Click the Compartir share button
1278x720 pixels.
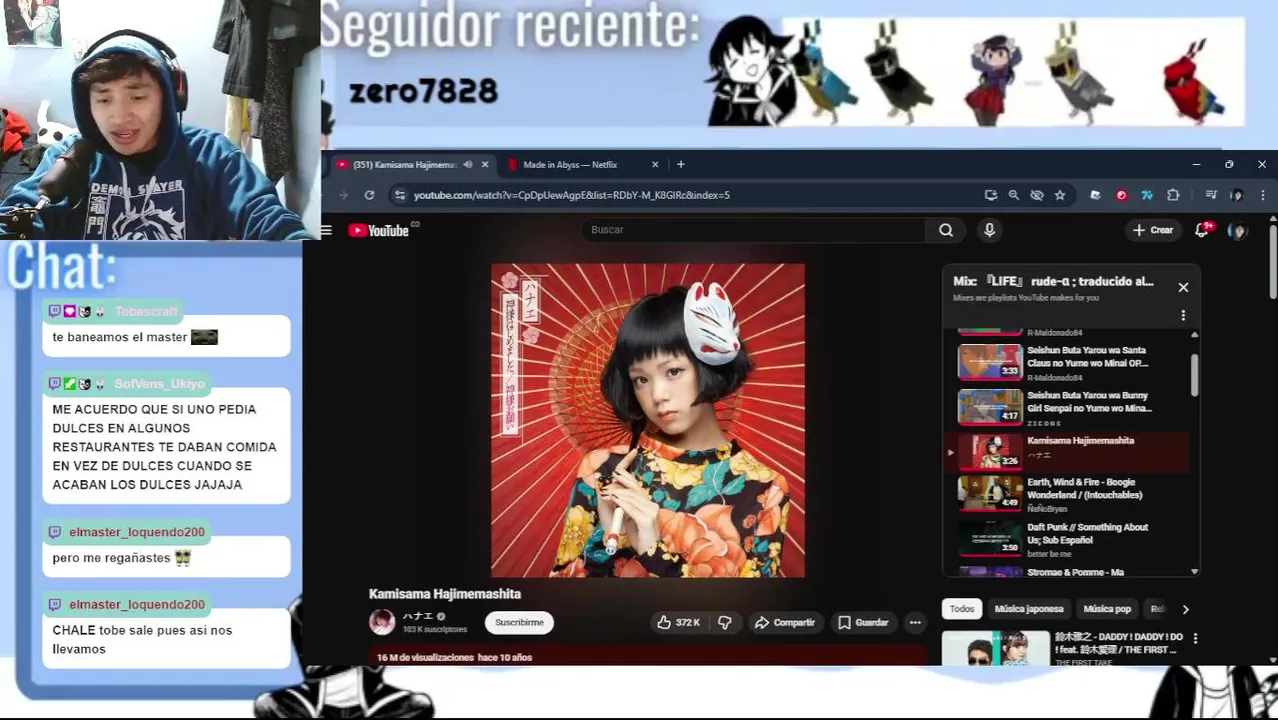[x=785, y=622]
